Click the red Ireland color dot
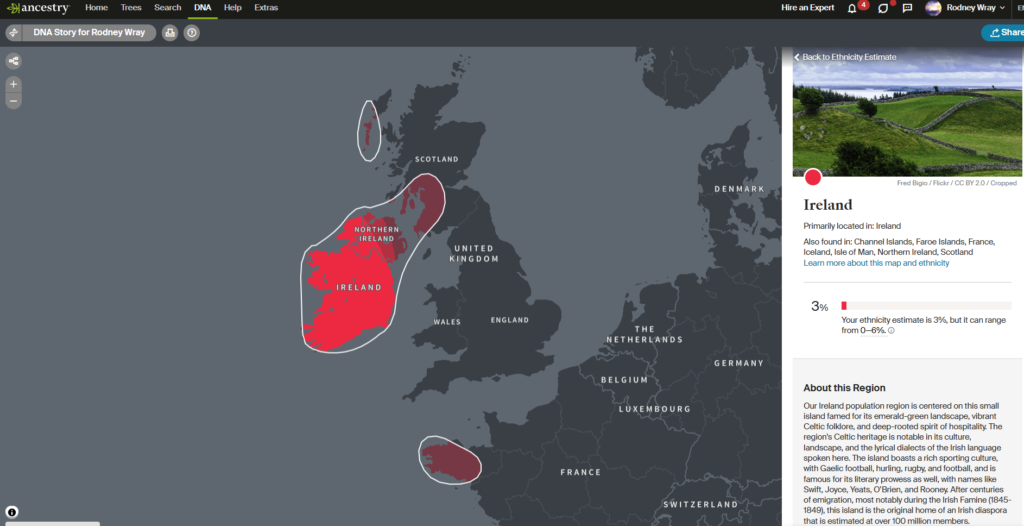Screen dimensions: 1024x526 click(x=813, y=177)
